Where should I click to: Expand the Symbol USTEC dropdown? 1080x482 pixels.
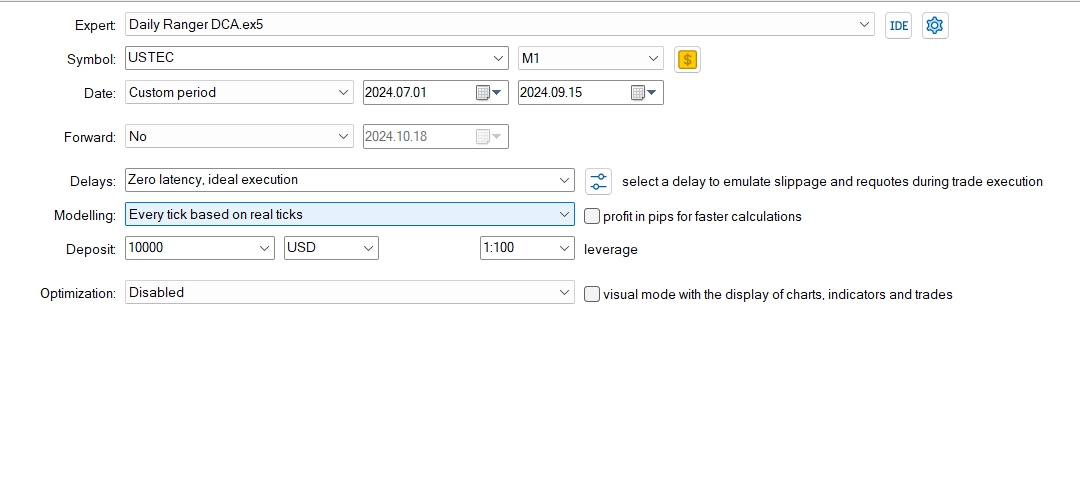[x=499, y=59]
